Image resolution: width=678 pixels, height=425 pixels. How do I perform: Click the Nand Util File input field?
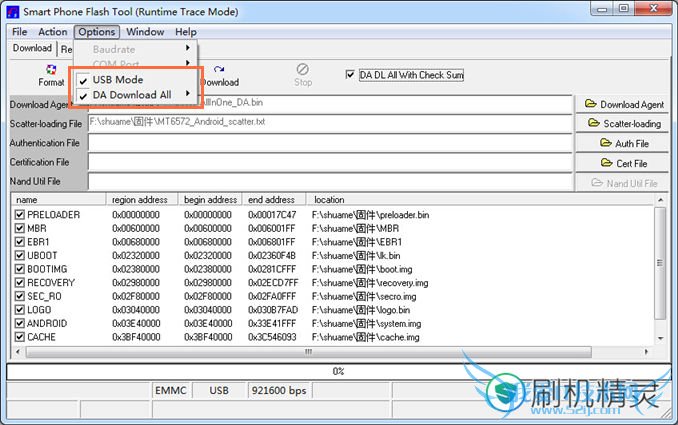coord(330,182)
